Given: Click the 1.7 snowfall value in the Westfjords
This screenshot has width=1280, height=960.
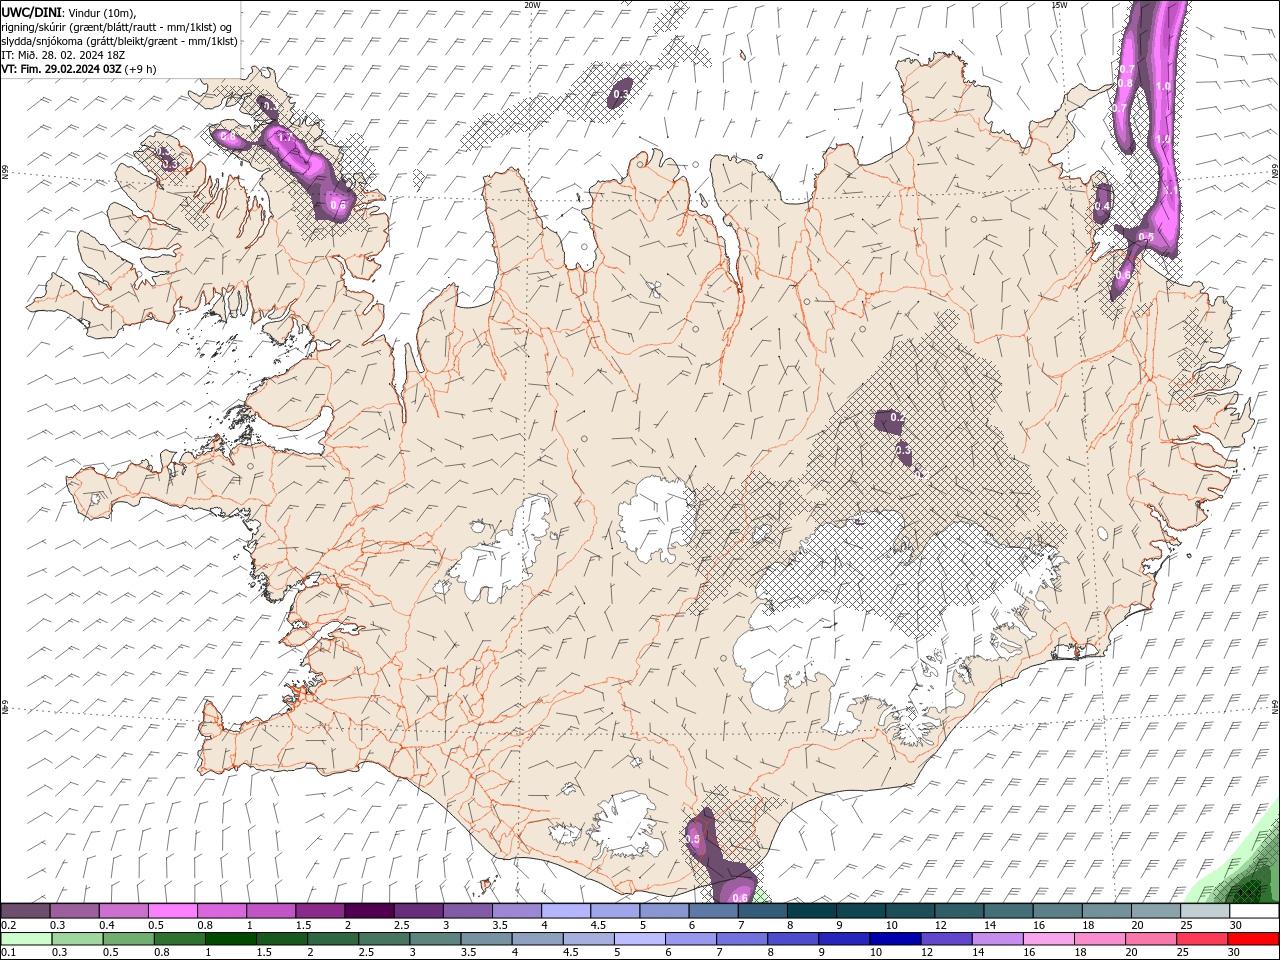Looking at the screenshot, I should [x=284, y=138].
